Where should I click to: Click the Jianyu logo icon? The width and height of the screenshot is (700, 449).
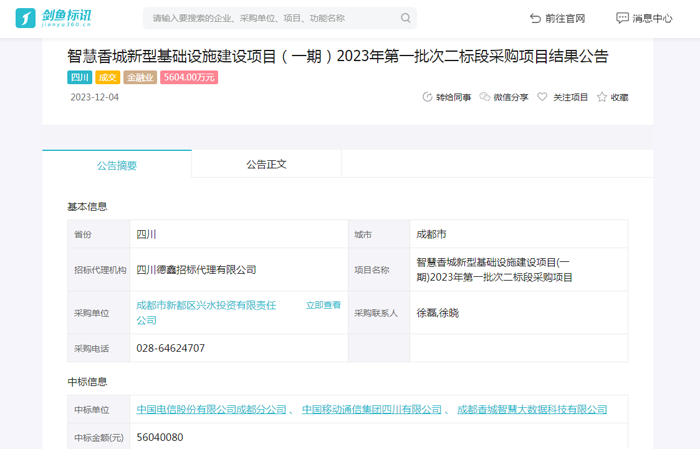(25, 18)
